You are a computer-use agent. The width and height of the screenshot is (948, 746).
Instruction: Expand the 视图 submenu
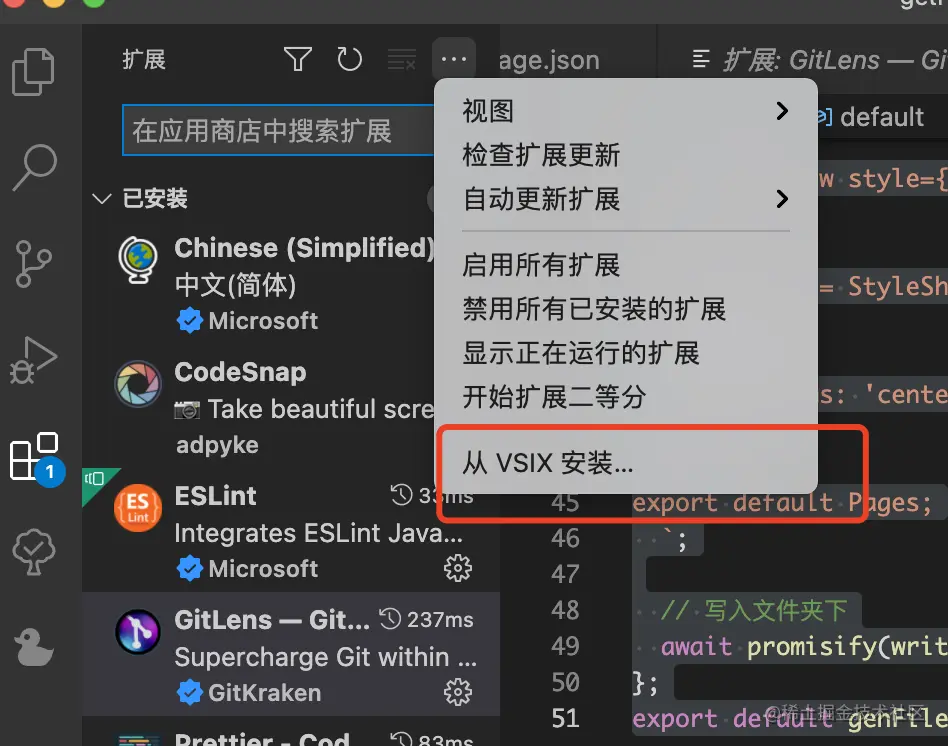[x=626, y=111]
